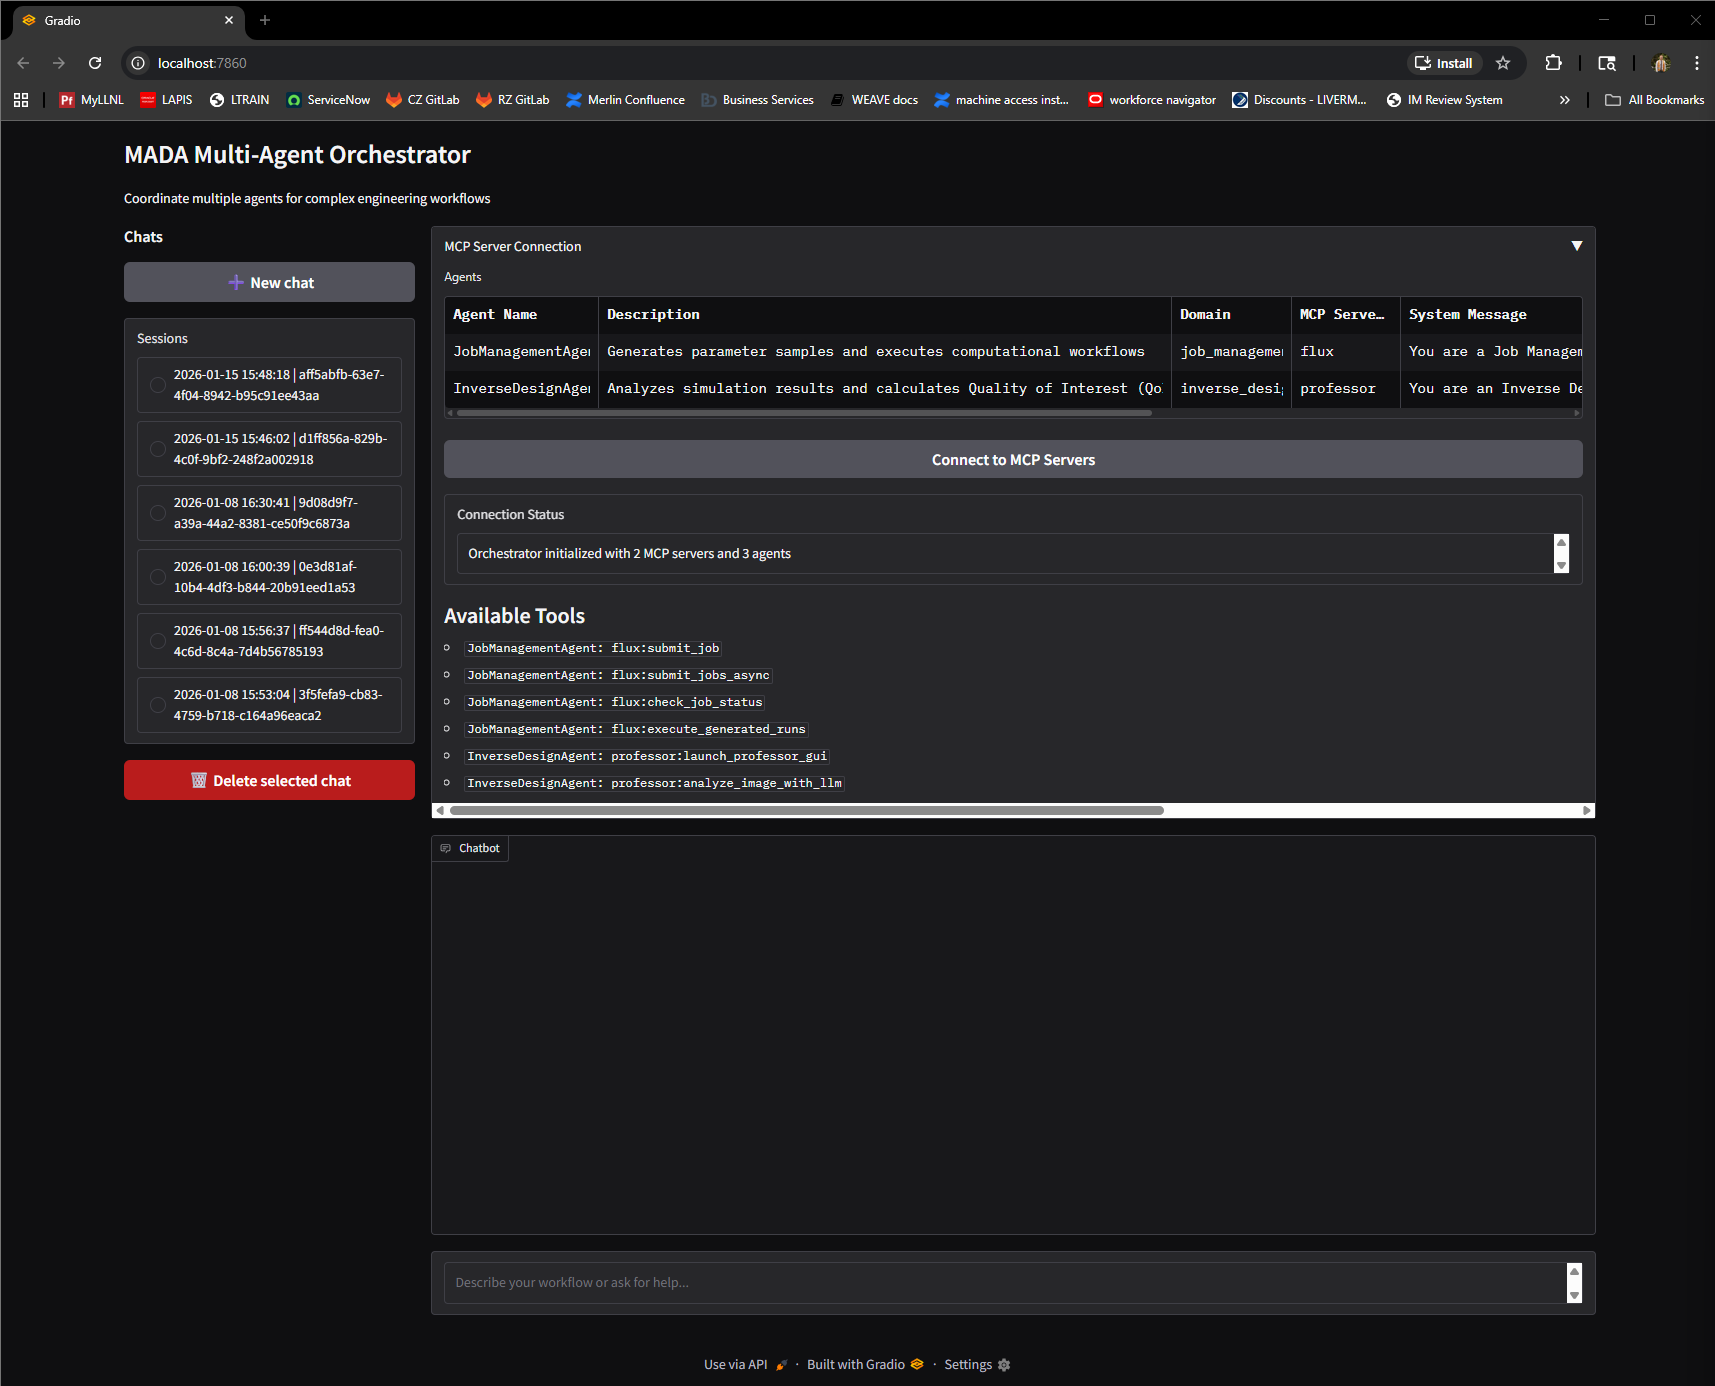
Task: Click the InverseDesignAgent name cell
Action: click(x=521, y=388)
